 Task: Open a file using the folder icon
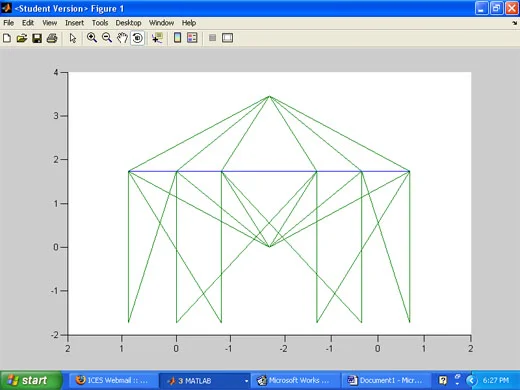pyautogui.click(x=22, y=38)
